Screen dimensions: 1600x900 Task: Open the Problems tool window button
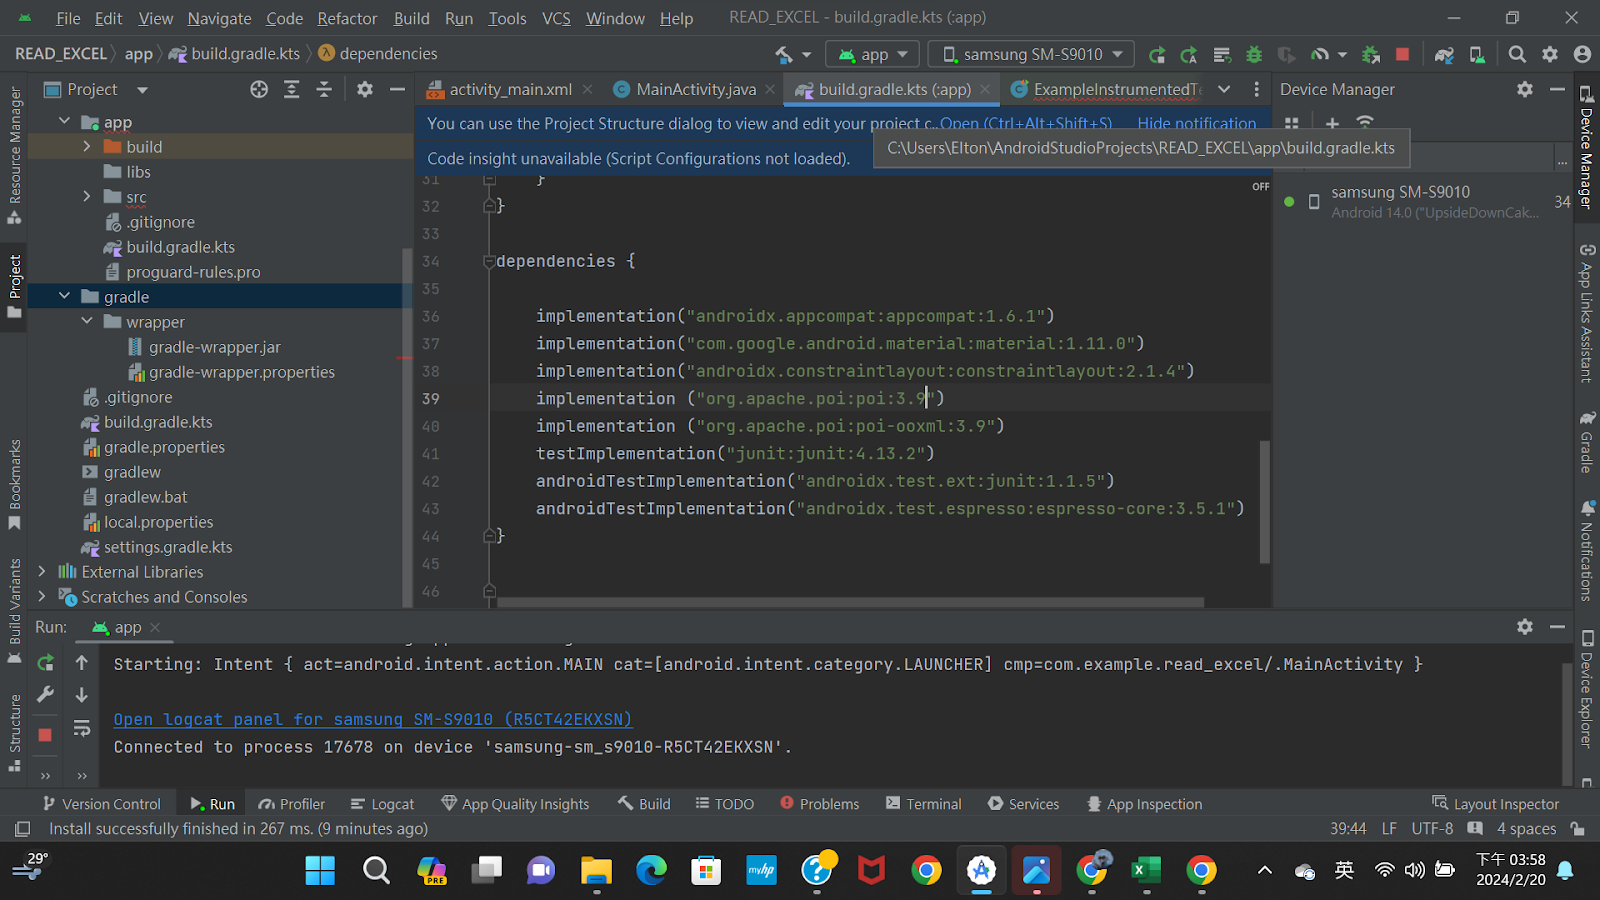[819, 804]
